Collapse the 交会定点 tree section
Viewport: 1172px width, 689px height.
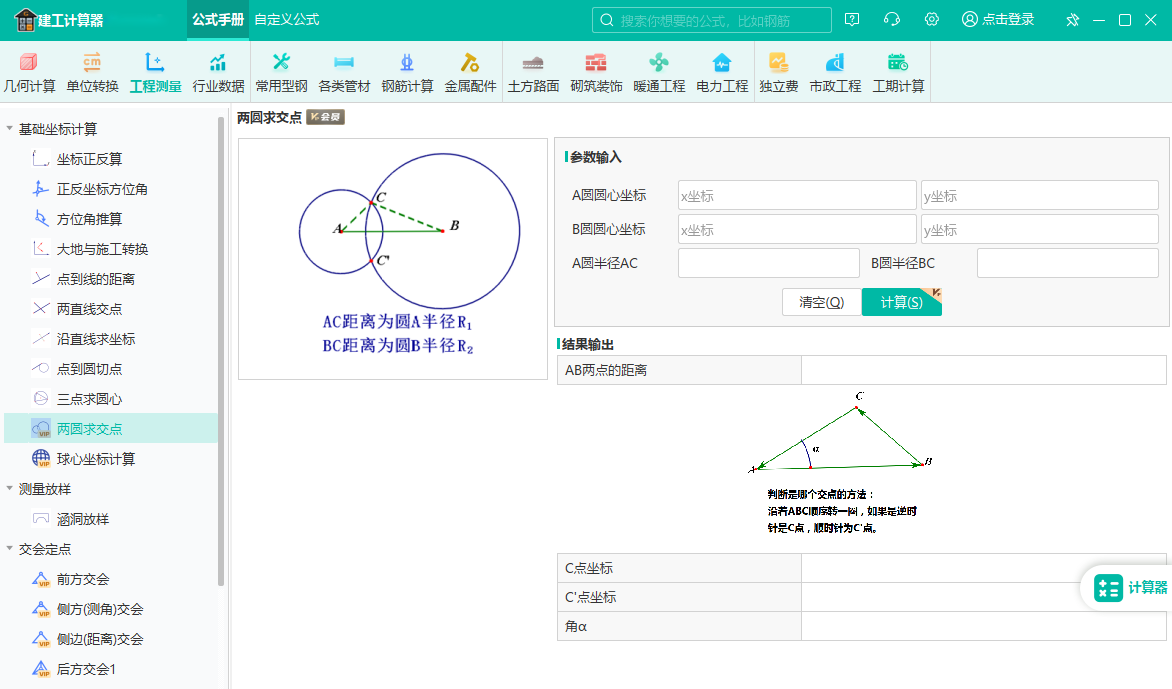10,549
